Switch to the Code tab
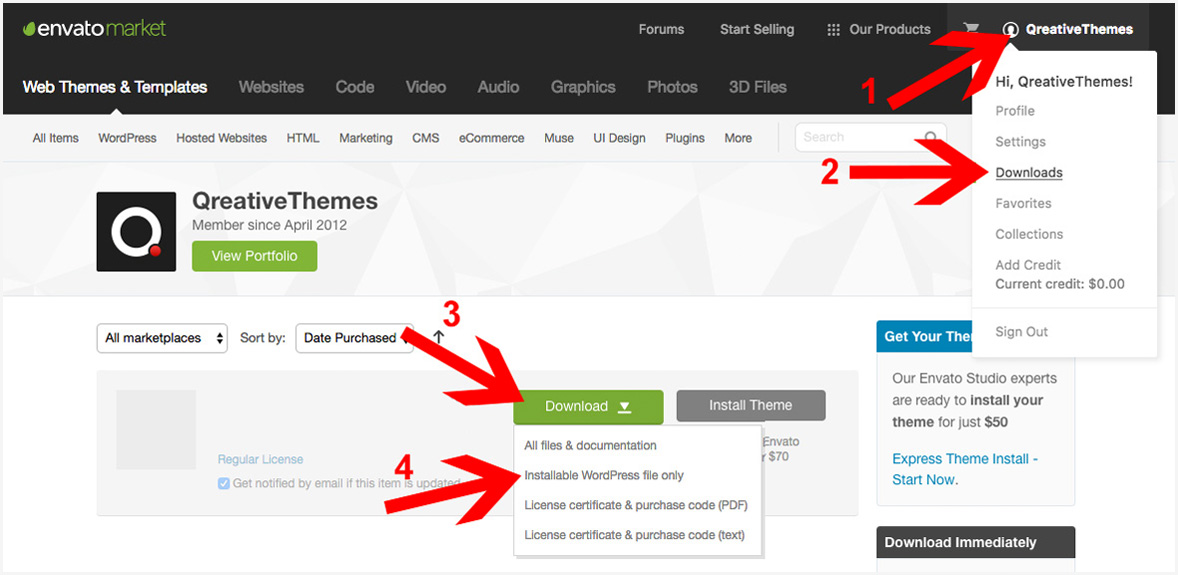Image resolution: width=1178 pixels, height=575 pixels. pyautogui.click(x=355, y=87)
